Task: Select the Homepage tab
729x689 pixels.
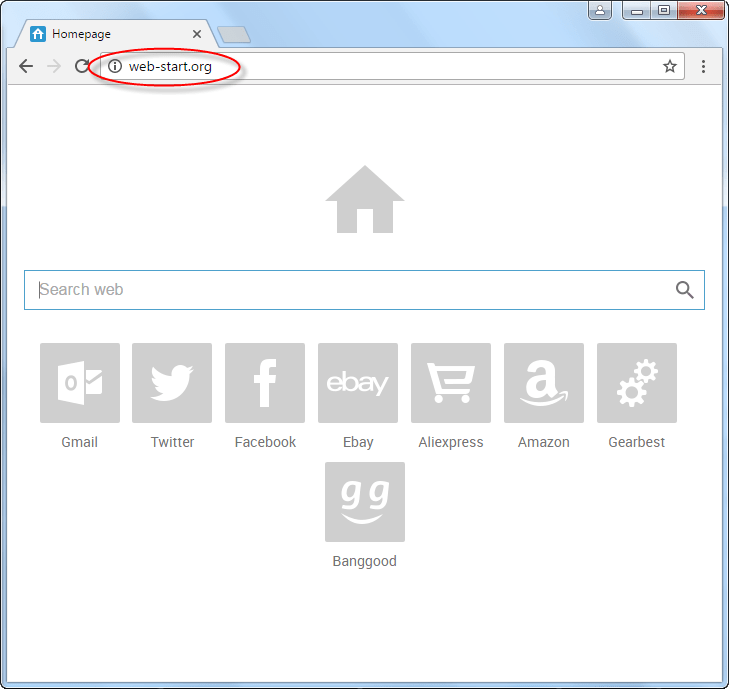Action: point(116,34)
